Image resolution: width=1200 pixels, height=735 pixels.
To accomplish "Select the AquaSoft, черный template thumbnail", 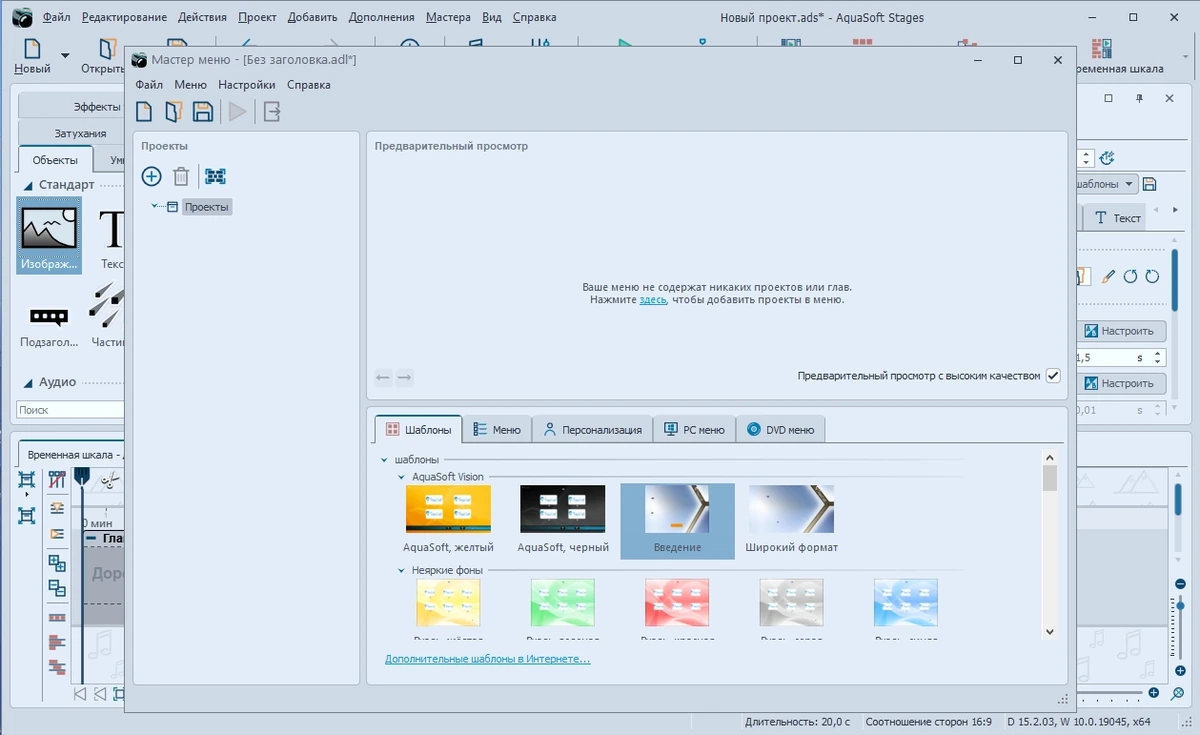I will [x=563, y=518].
